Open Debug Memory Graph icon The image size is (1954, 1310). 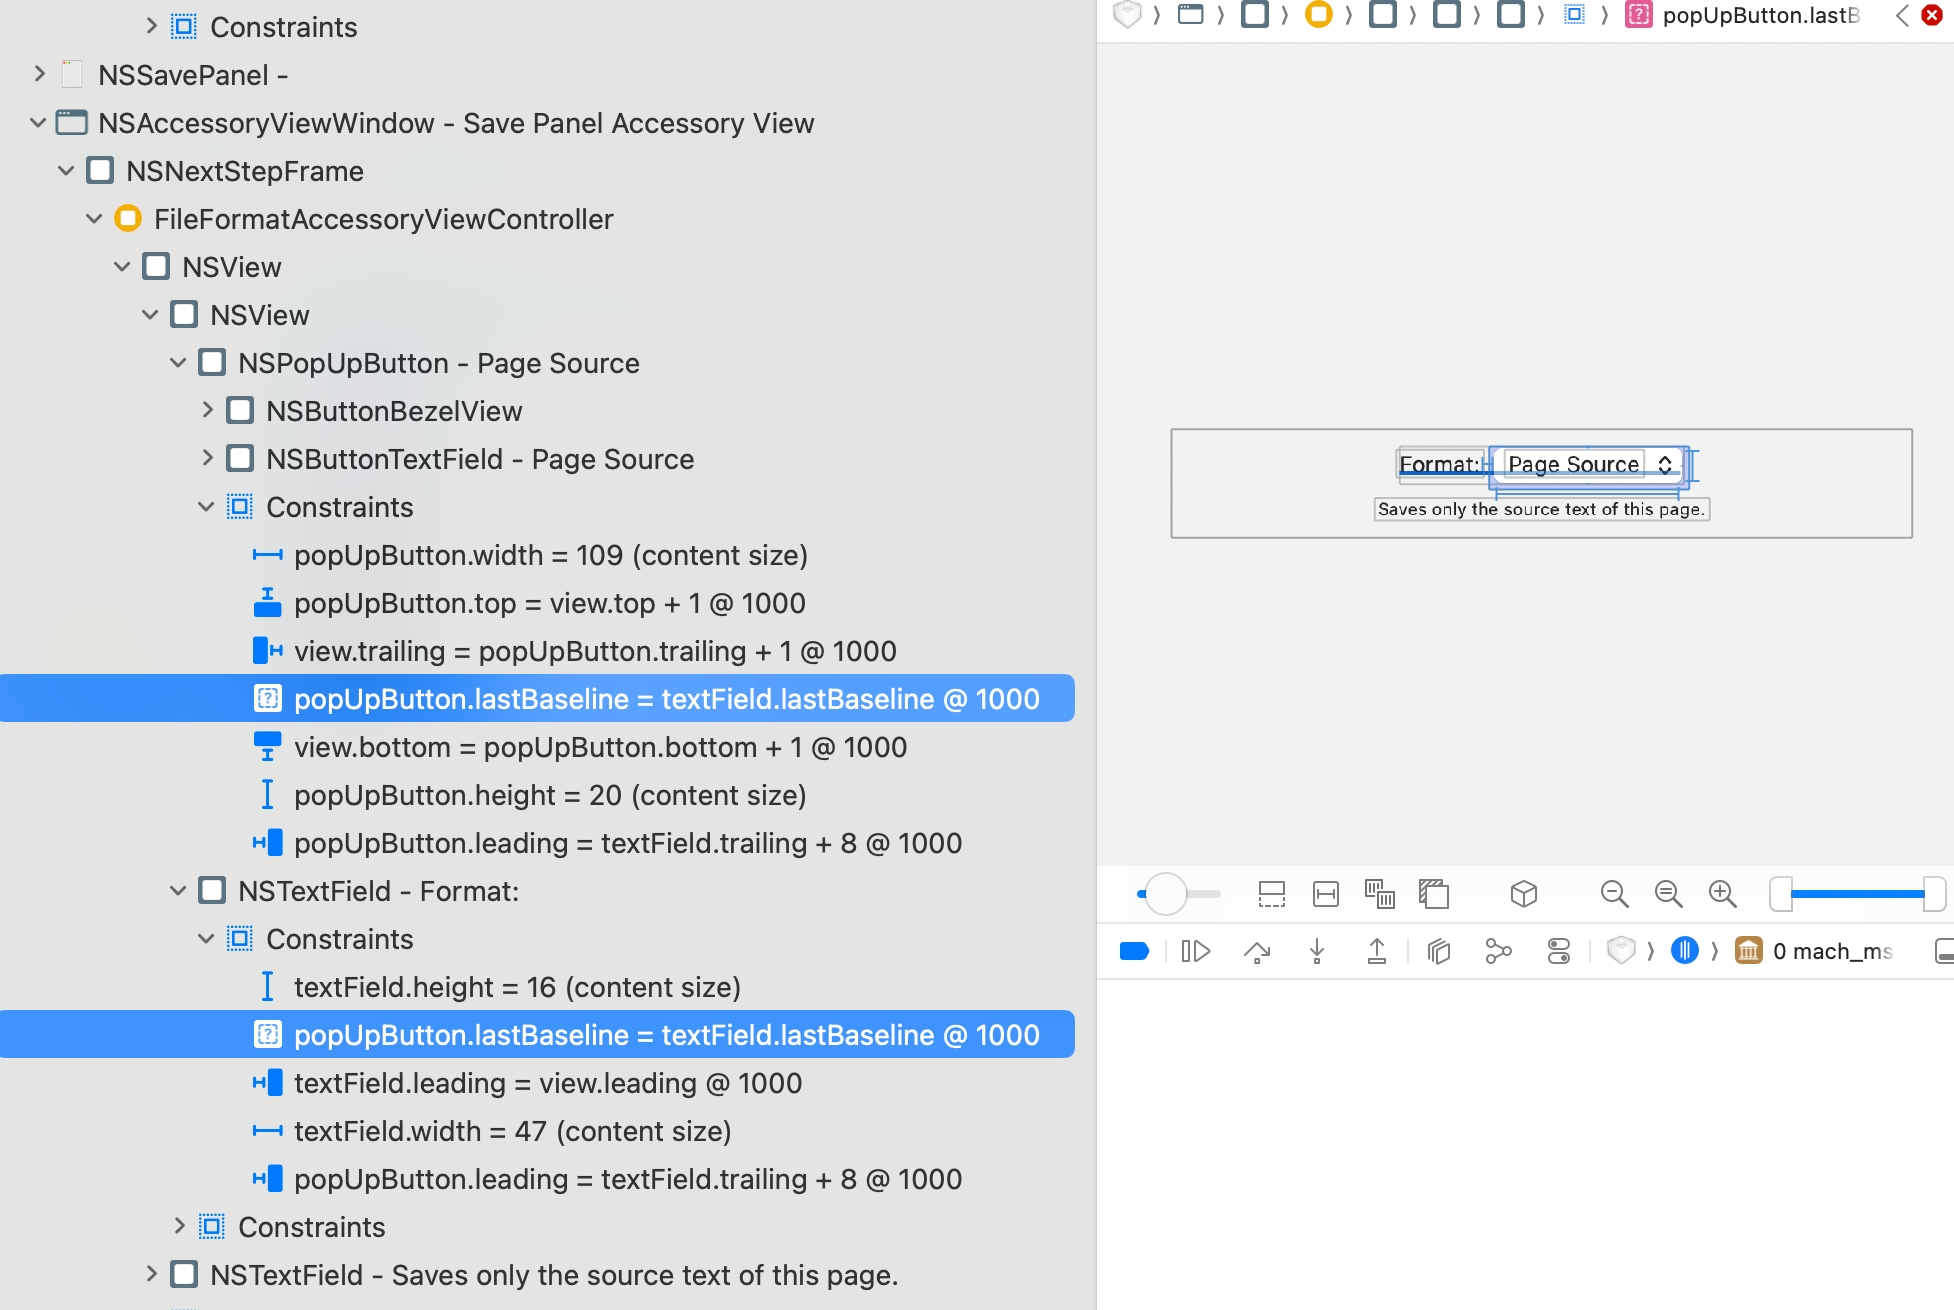tap(1498, 951)
